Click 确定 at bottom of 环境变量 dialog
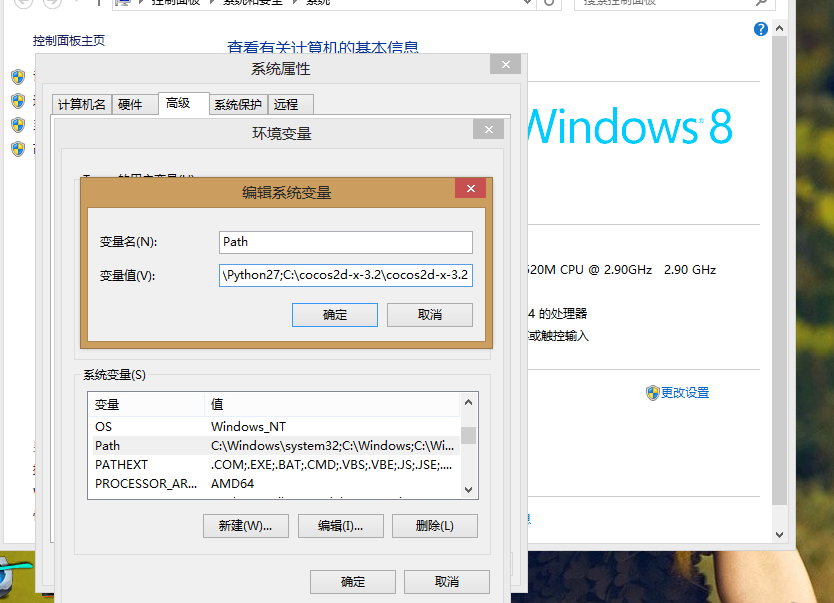 coord(353,582)
